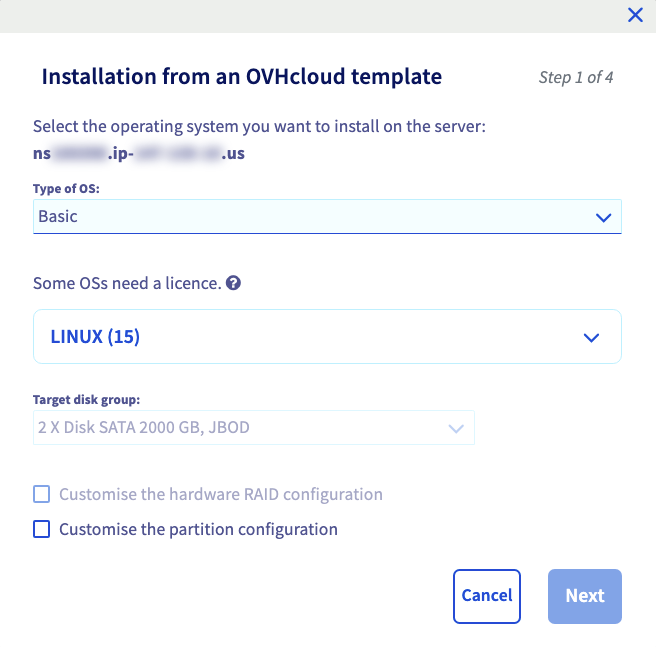Image resolution: width=656 pixels, height=647 pixels.
Task: Click the chevron arrow in the disk group field
Action: 456,428
